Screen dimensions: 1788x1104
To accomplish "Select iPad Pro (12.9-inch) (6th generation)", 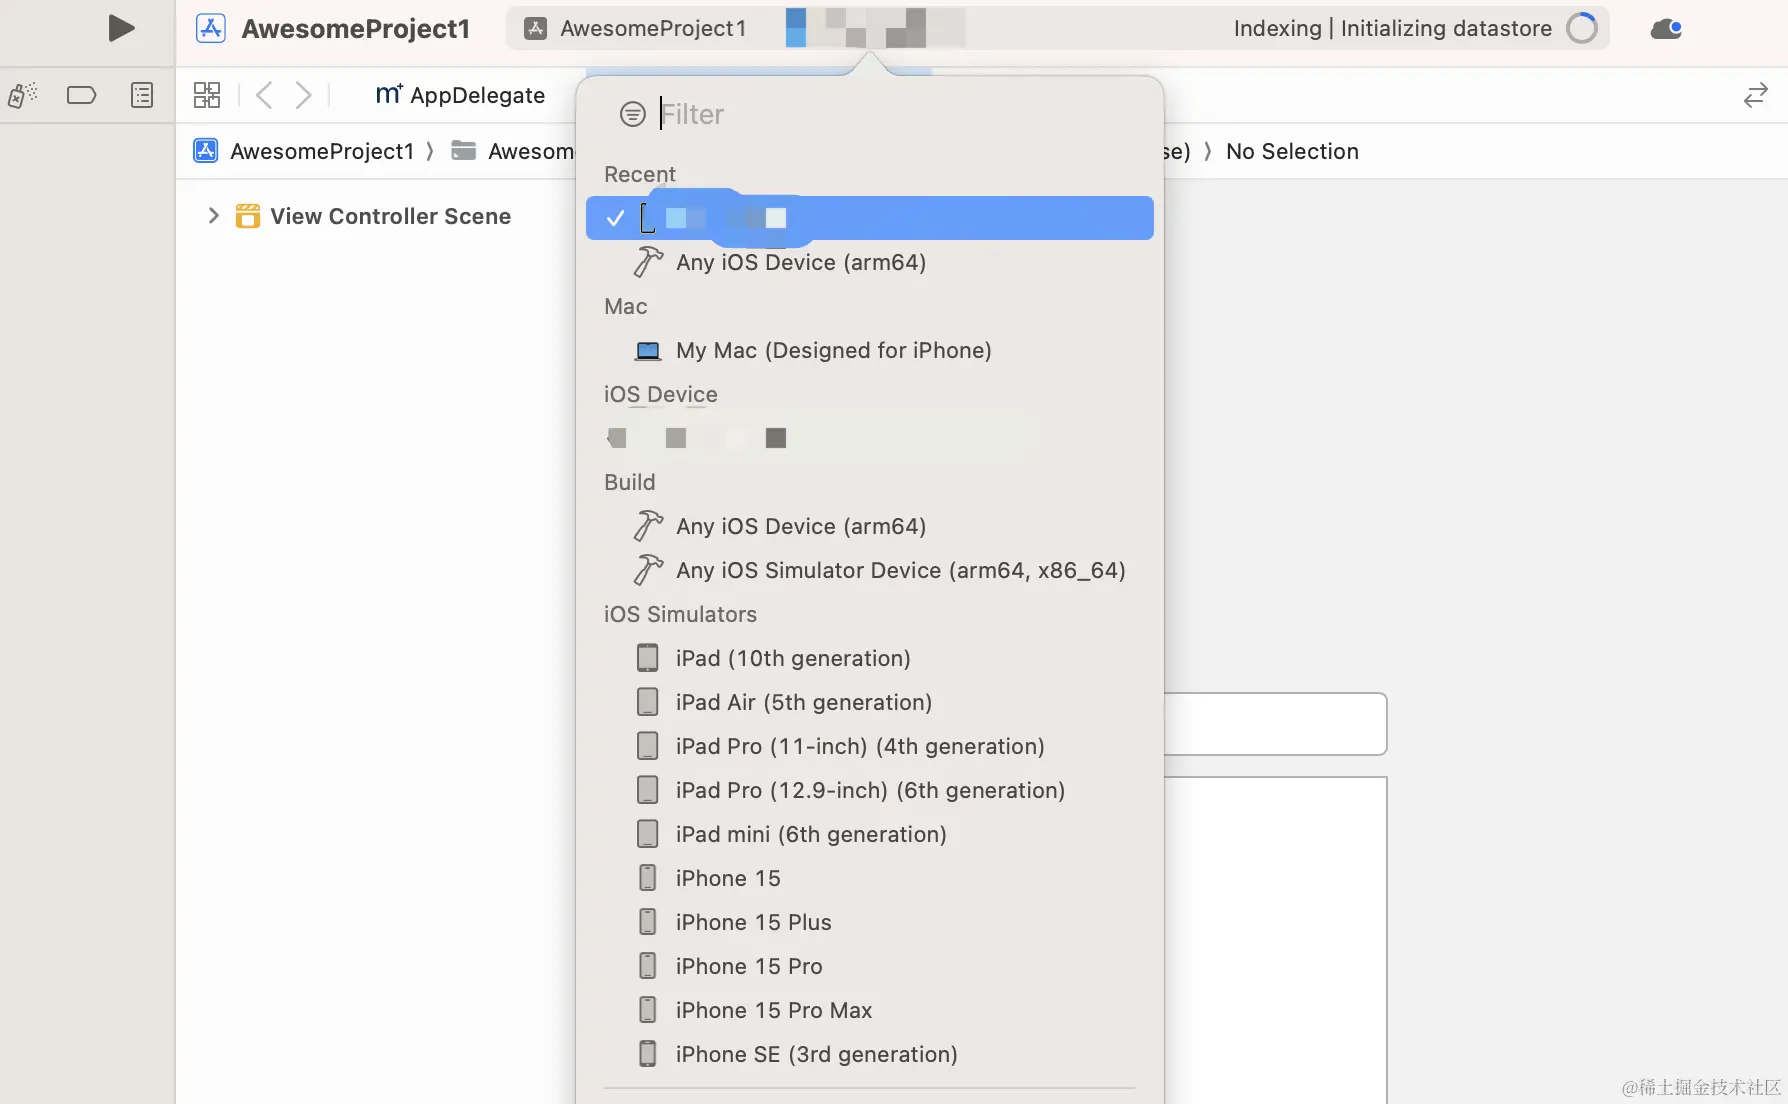I will tap(869, 790).
